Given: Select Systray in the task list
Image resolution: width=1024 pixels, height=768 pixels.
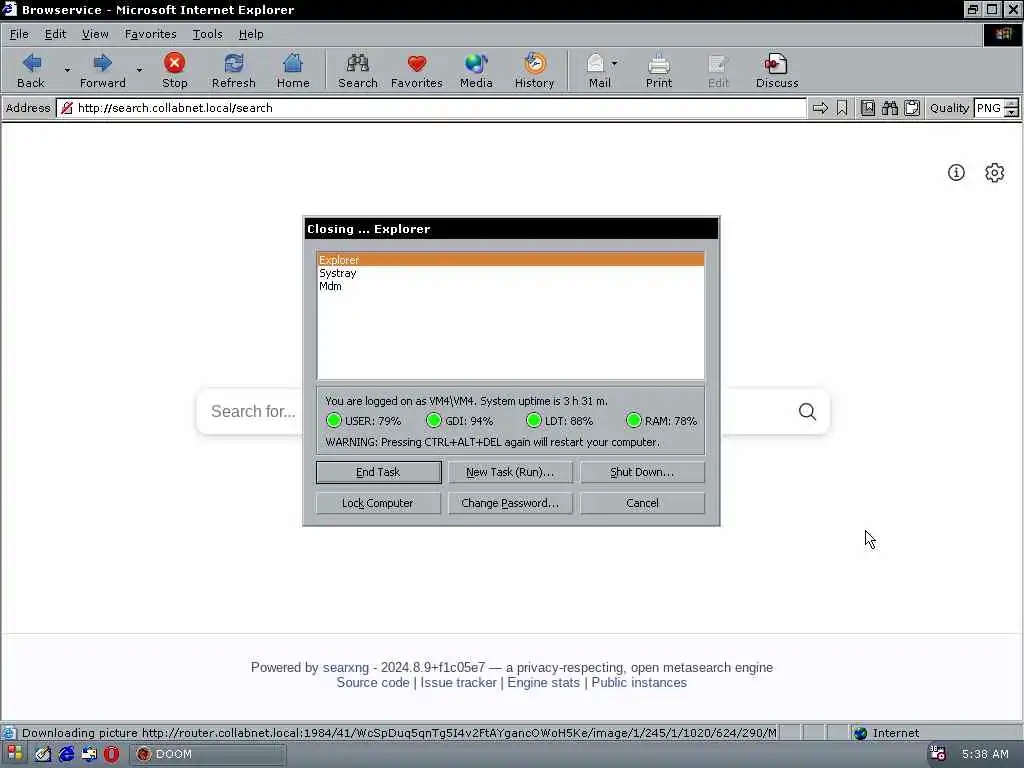Looking at the screenshot, I should [510, 273].
